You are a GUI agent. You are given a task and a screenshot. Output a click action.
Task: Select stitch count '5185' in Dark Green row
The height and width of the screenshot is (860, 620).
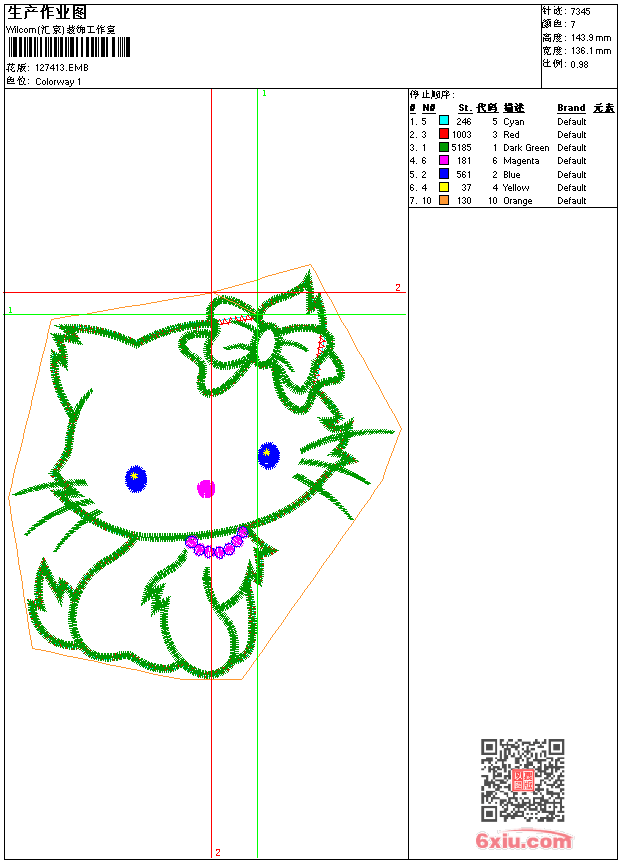[x=461, y=148]
